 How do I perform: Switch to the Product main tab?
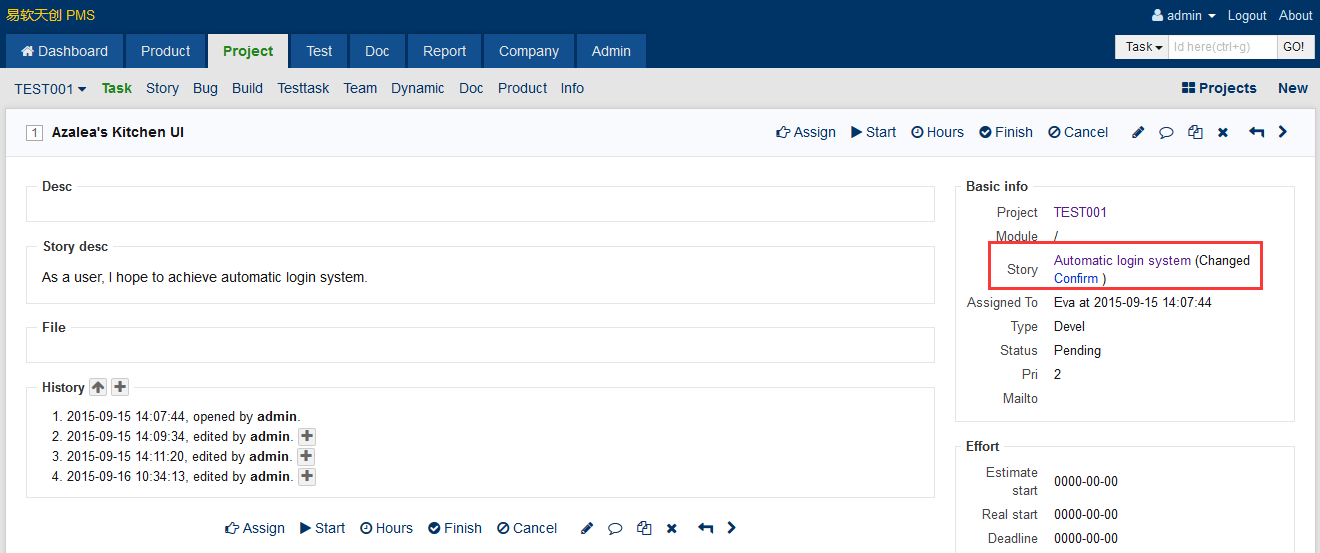point(165,52)
